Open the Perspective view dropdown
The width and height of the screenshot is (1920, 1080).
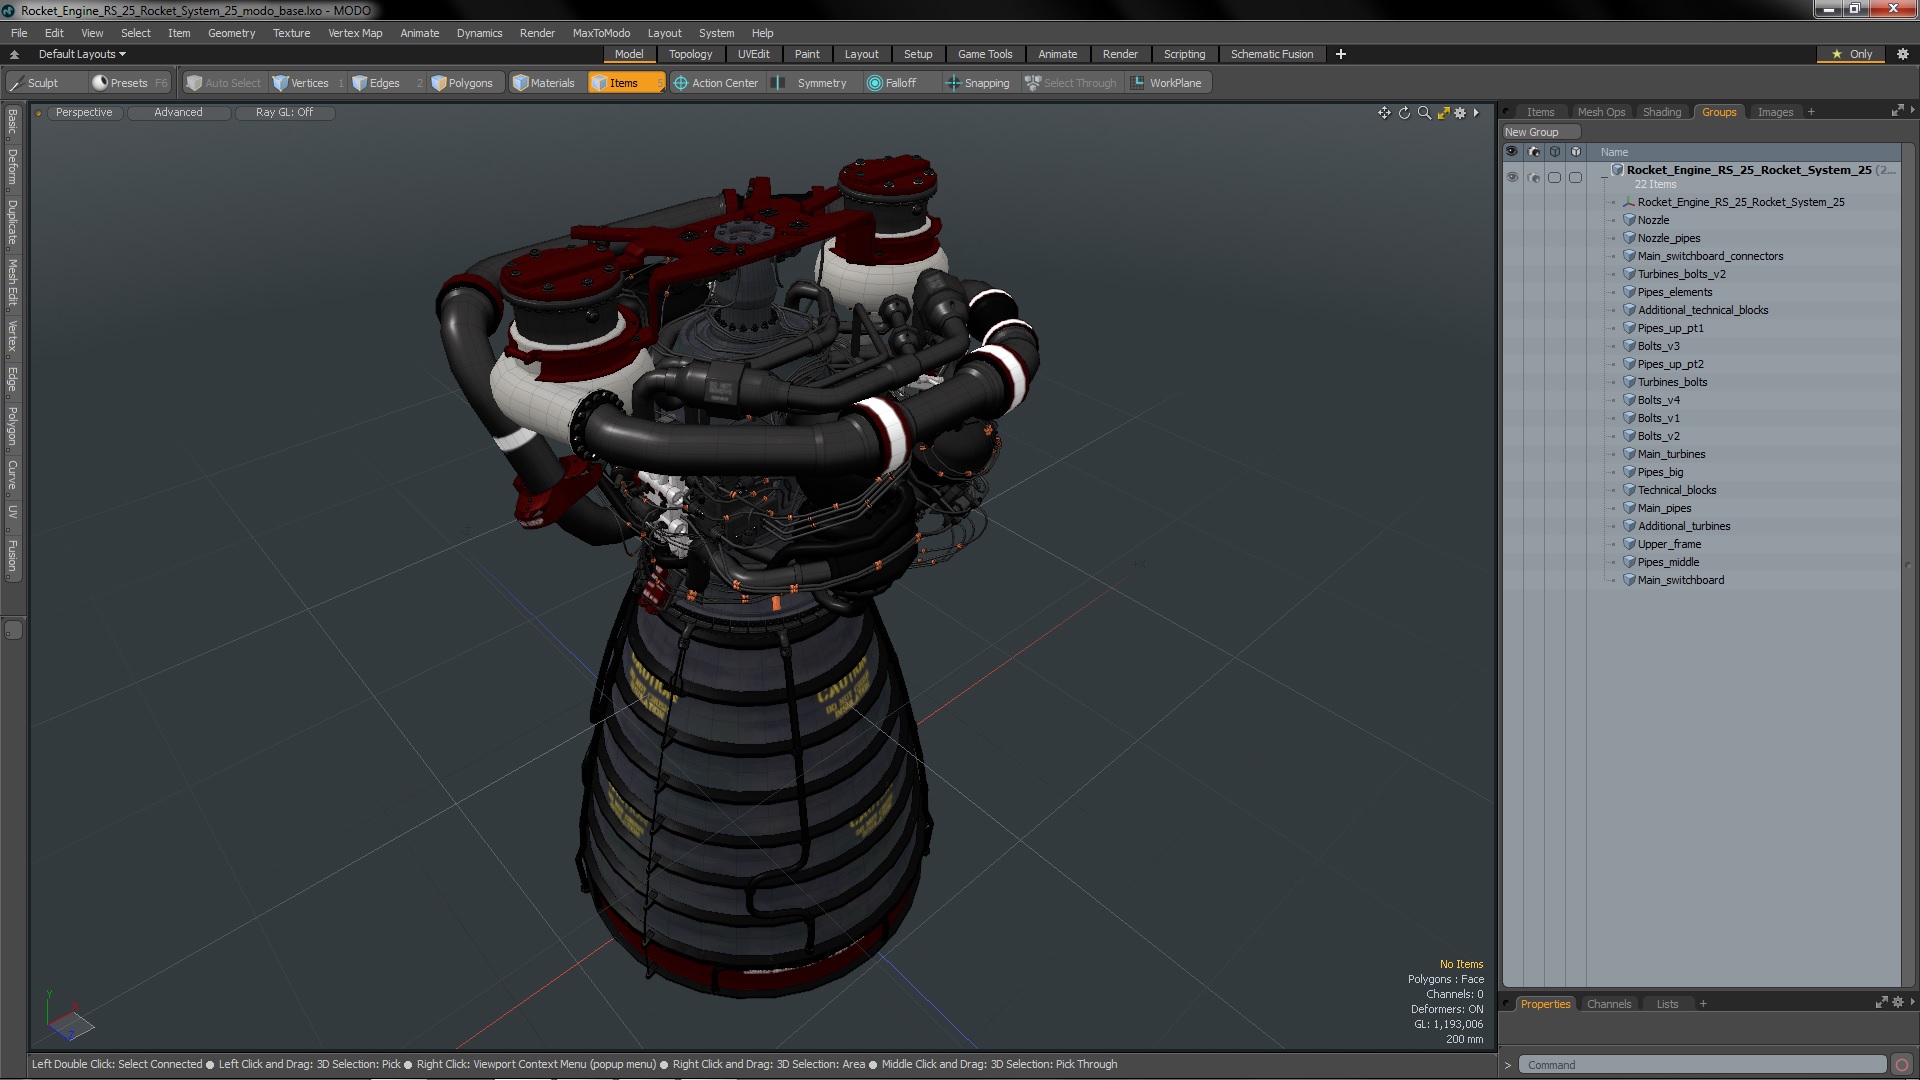click(x=84, y=112)
